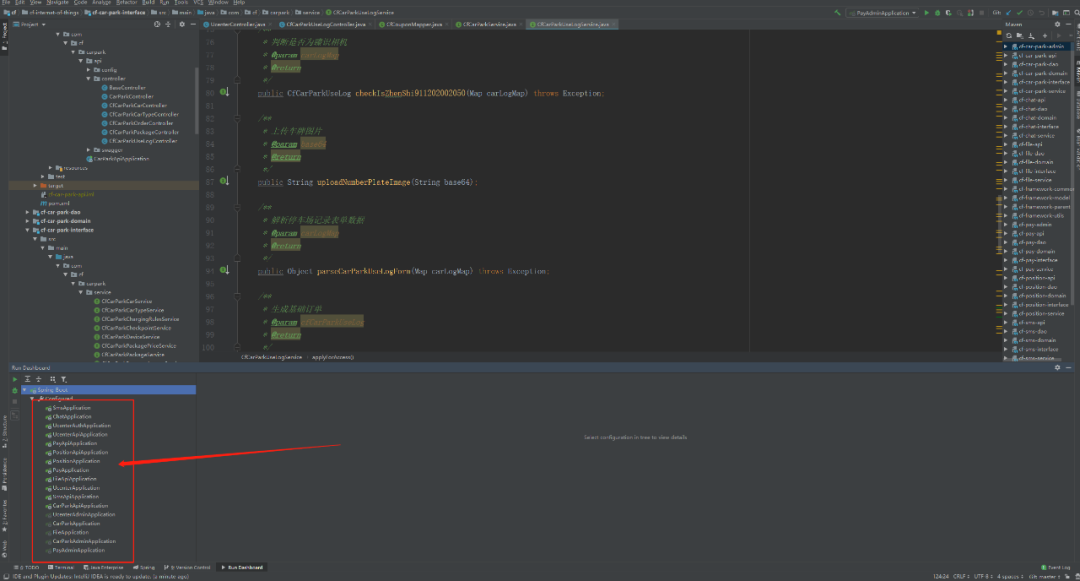Collapse the controller folder in project tree

coord(88,78)
